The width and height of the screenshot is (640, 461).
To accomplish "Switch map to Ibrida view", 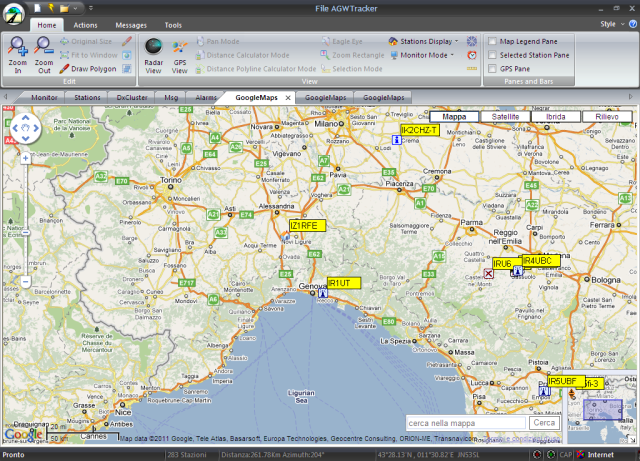I will [x=556, y=117].
